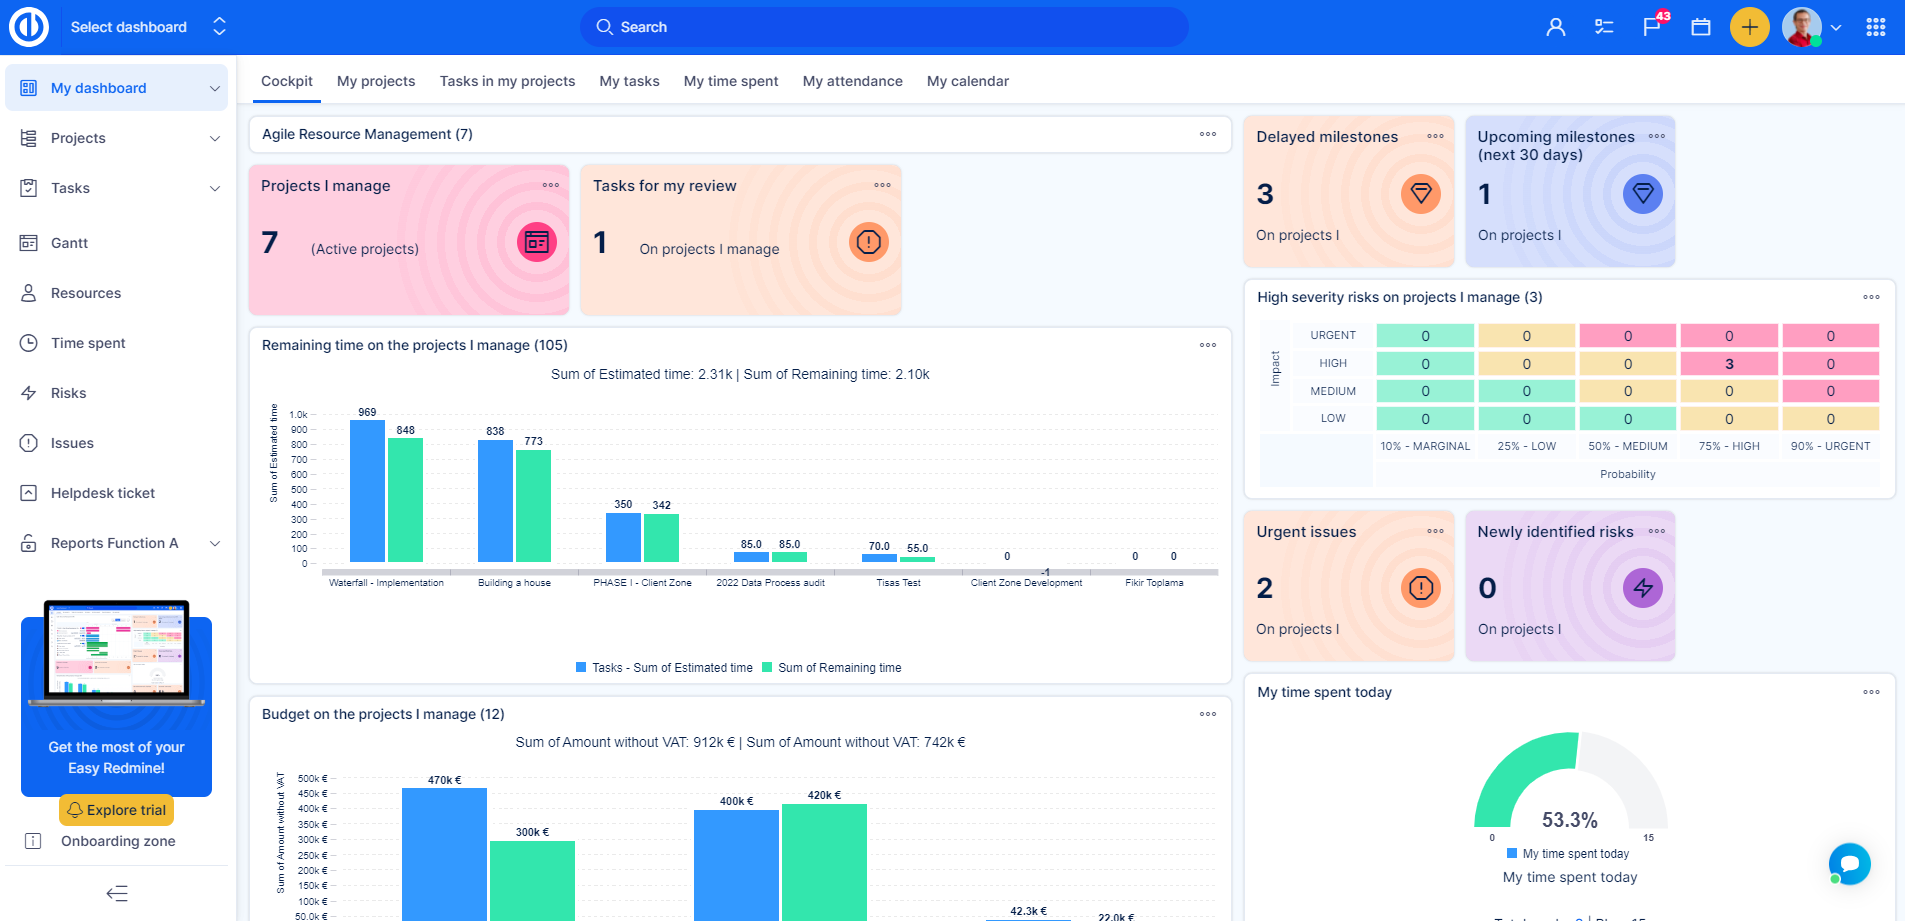Click into the Search field
The height and width of the screenshot is (921, 1905).
[884, 27]
